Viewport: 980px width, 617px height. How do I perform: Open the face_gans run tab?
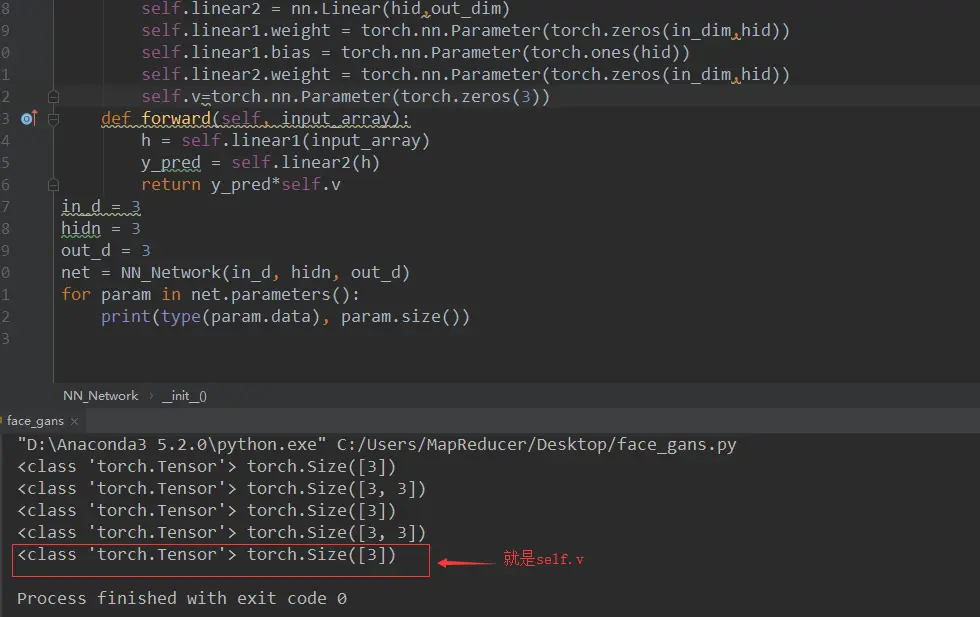(35, 421)
